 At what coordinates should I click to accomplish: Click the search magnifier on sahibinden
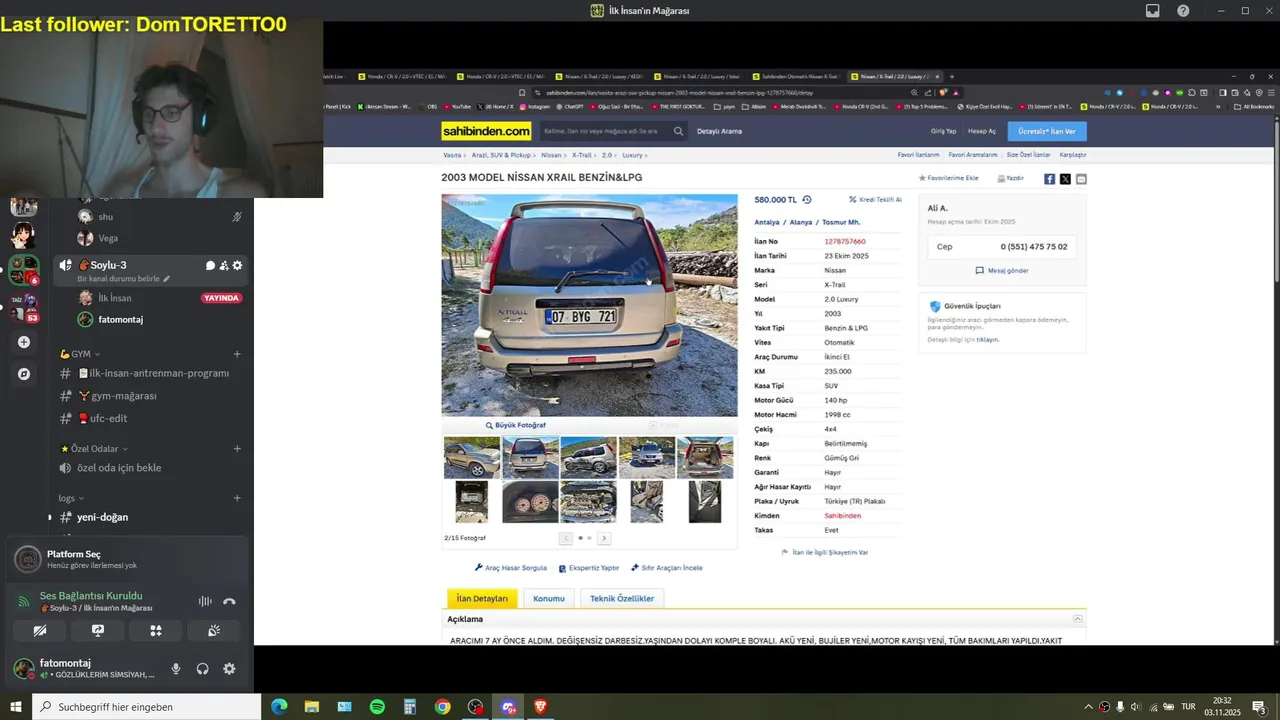[678, 131]
